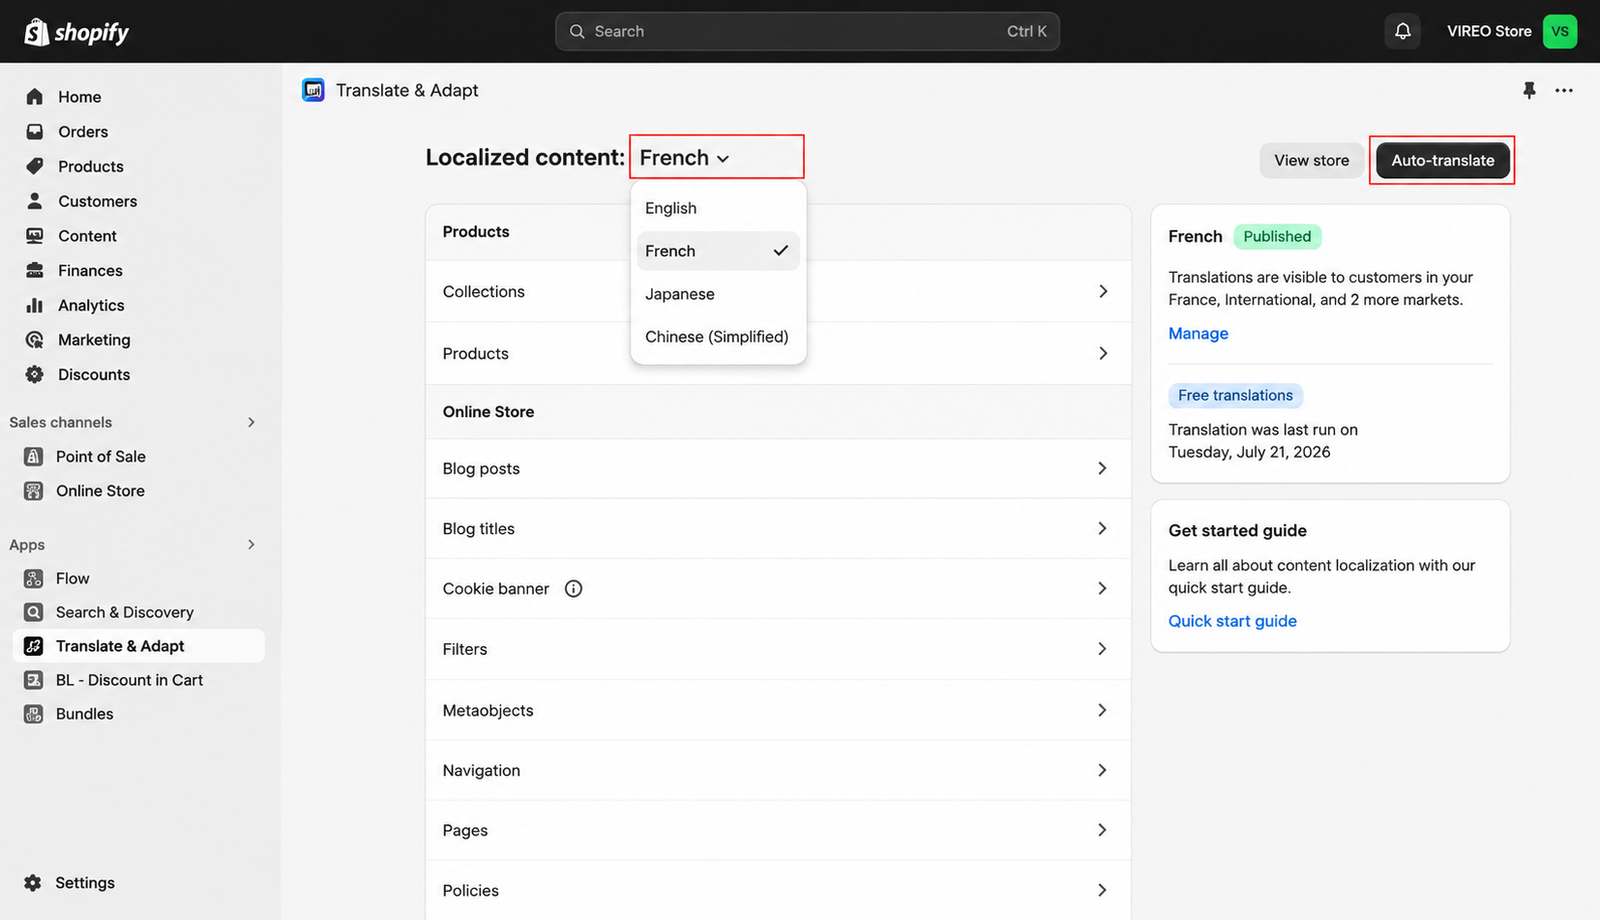1600x920 pixels.
Task: Click the Discounts badge icon
Action: tap(35, 374)
